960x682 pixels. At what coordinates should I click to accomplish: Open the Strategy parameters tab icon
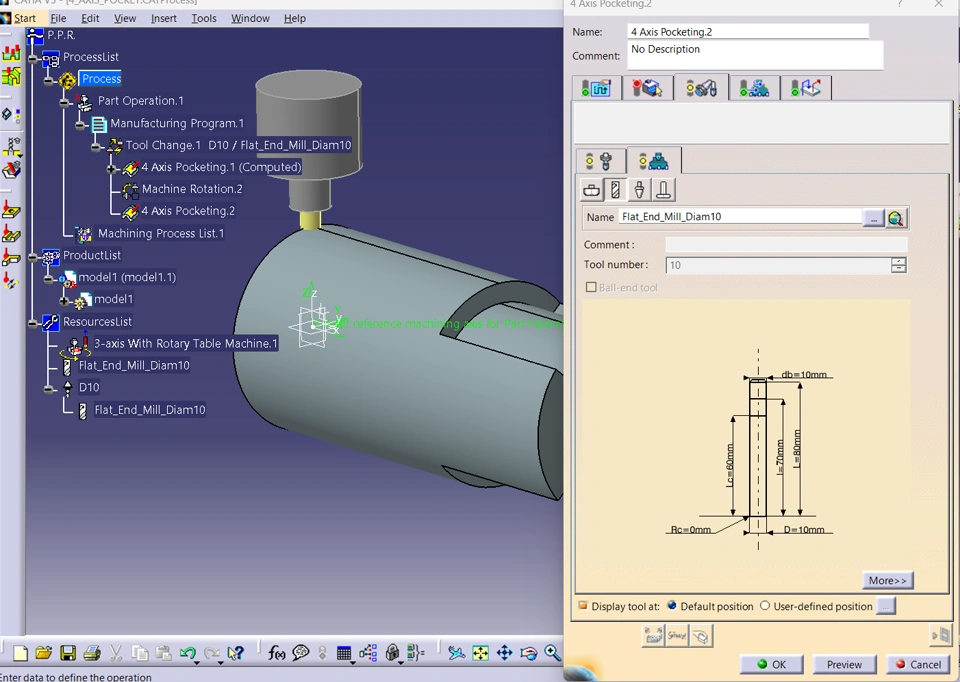click(x=596, y=88)
